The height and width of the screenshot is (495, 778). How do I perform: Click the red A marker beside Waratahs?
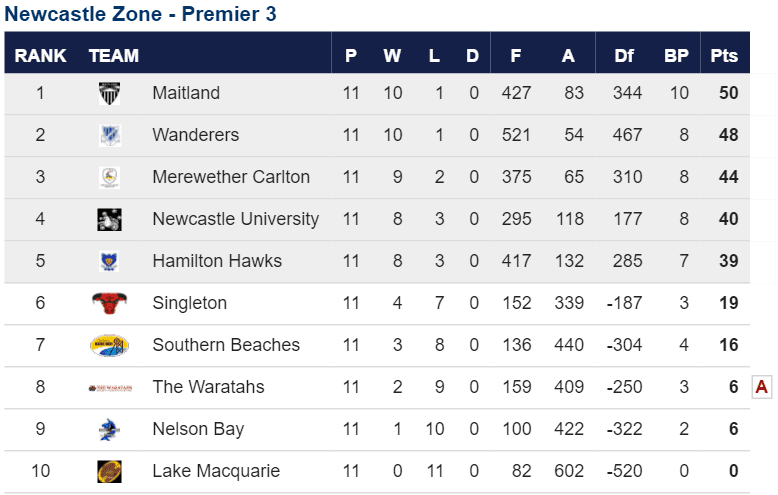click(x=762, y=386)
